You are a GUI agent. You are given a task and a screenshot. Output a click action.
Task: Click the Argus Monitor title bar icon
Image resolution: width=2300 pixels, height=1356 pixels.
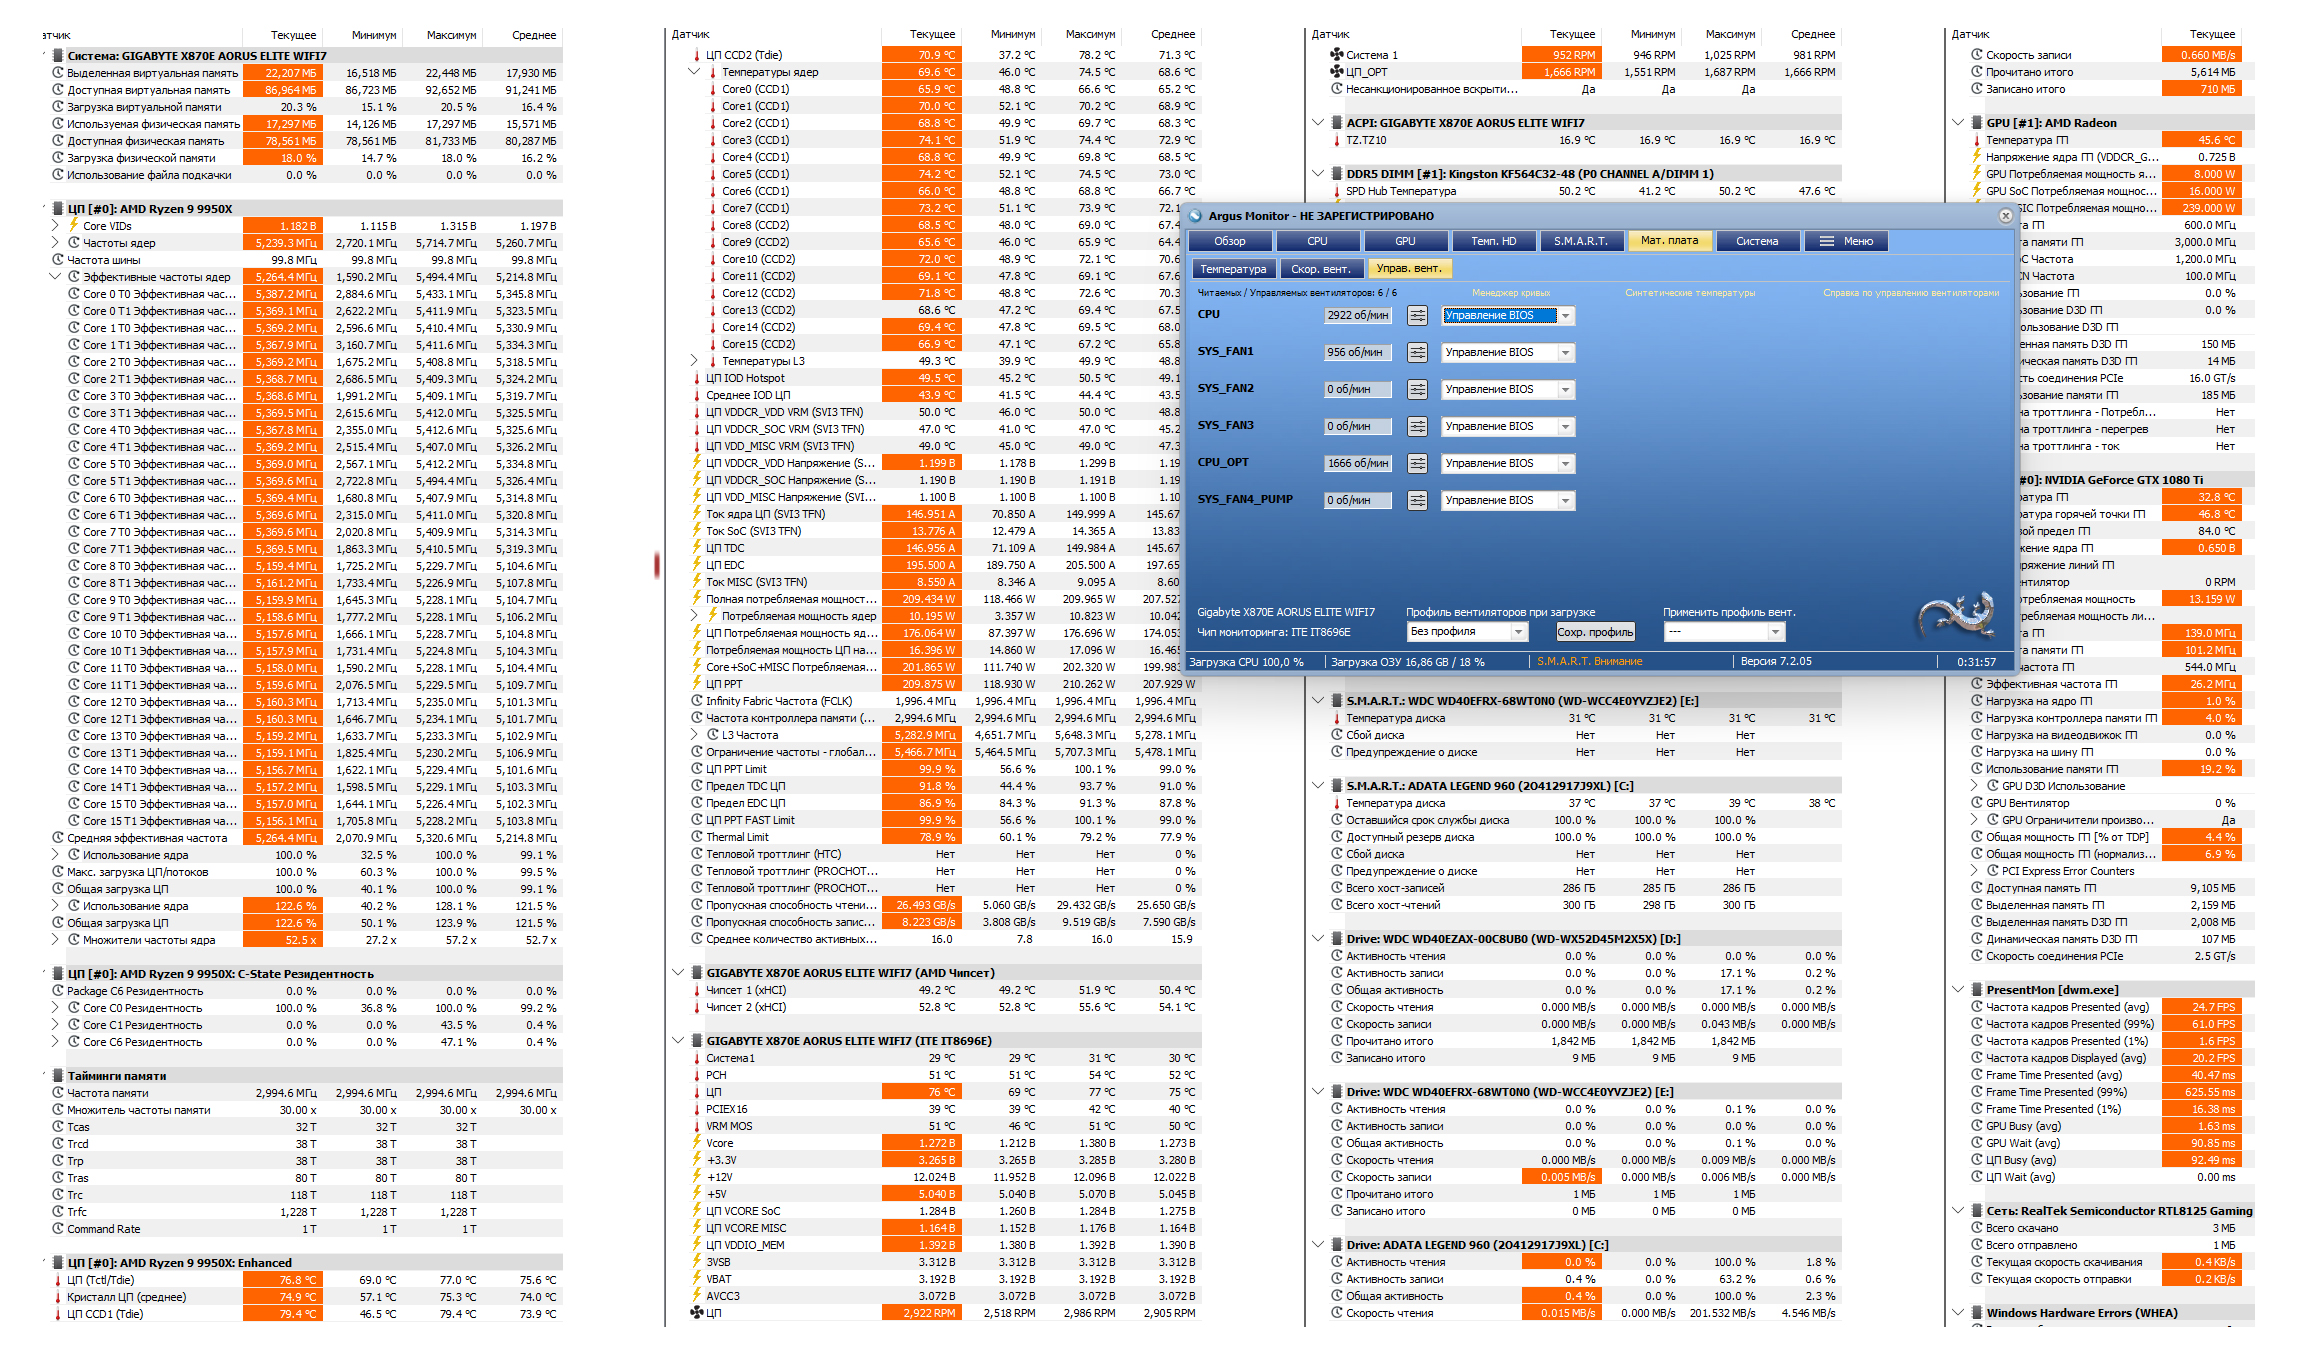[x=1196, y=216]
